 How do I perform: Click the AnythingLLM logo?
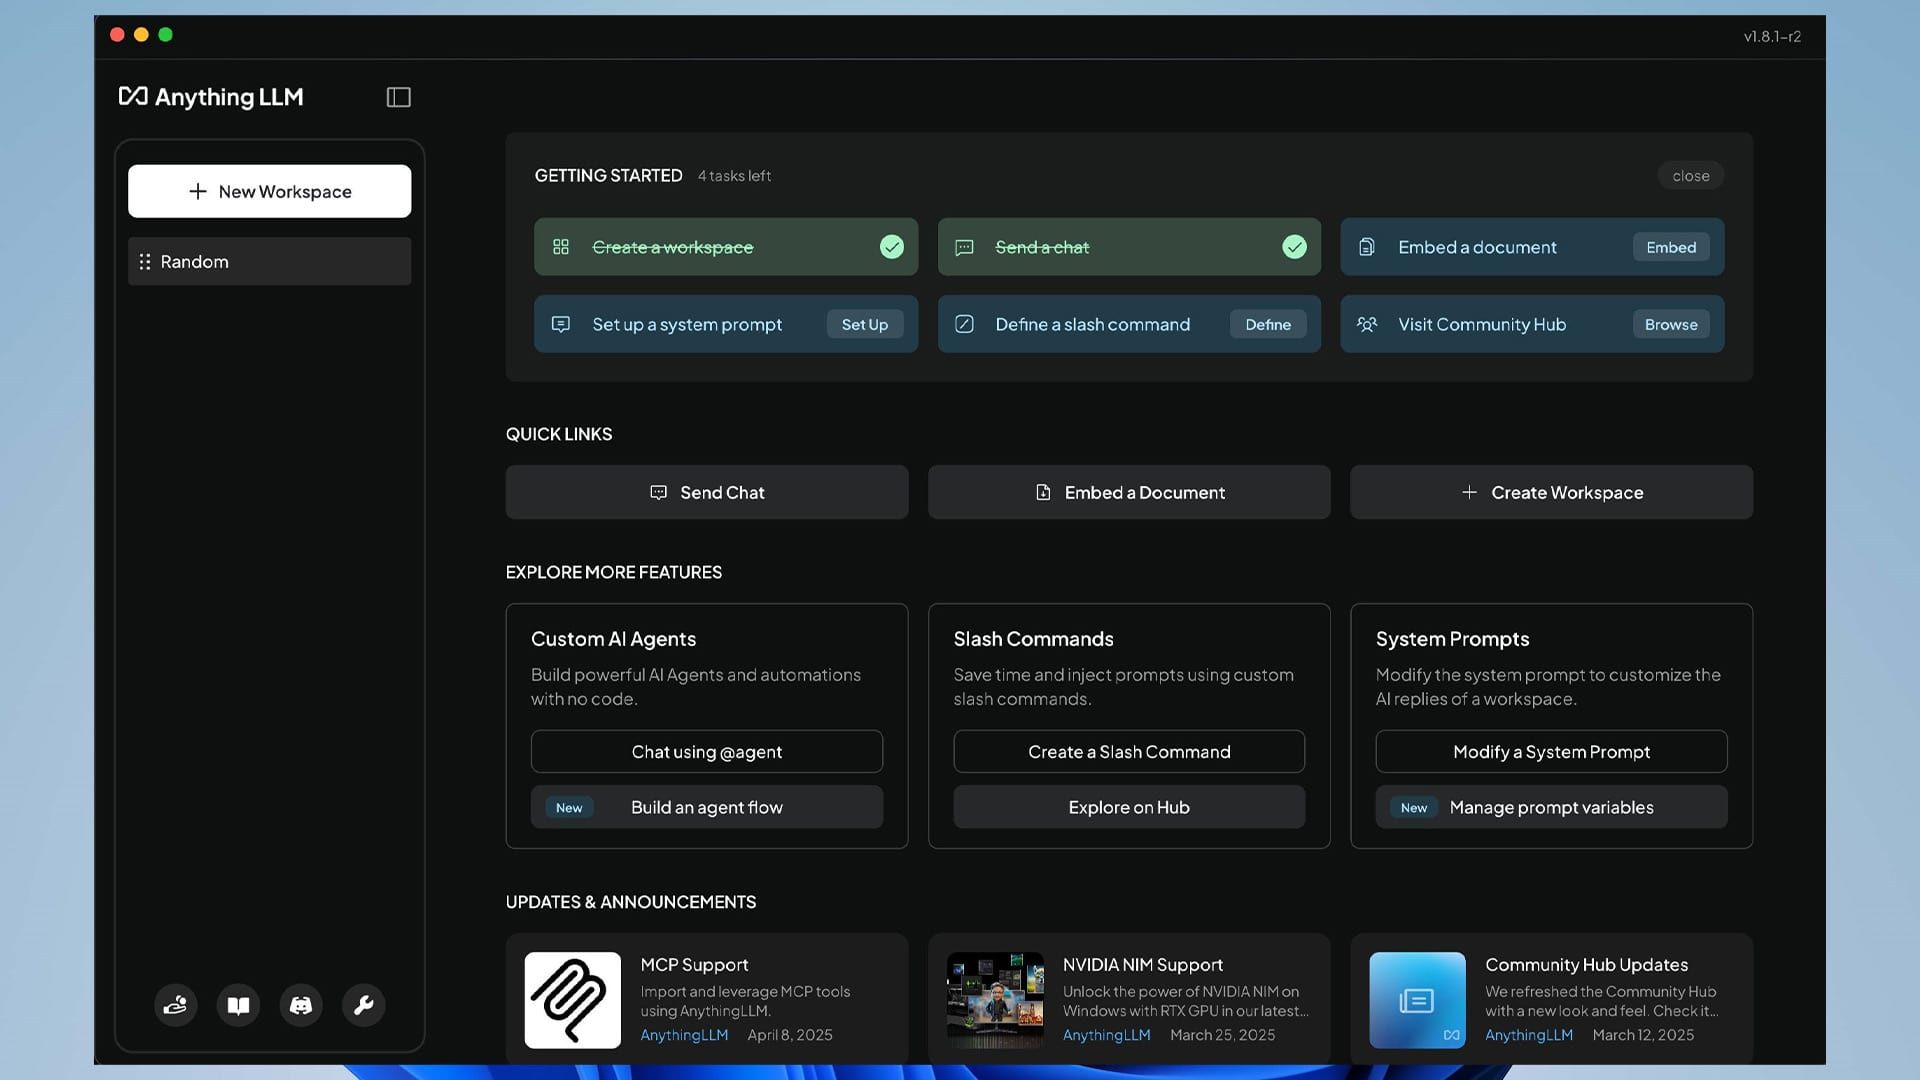click(x=211, y=97)
